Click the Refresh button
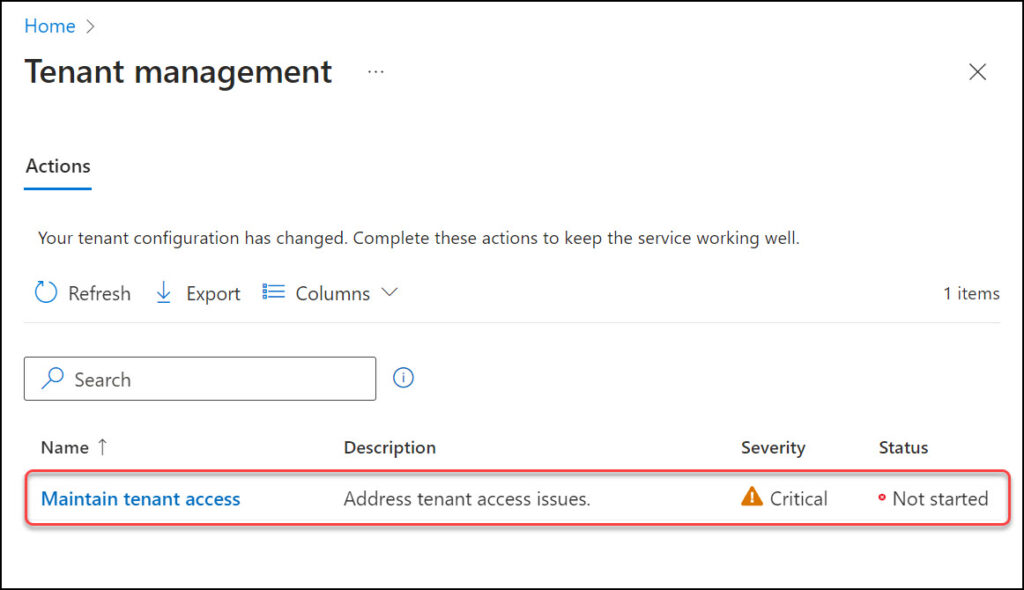This screenshot has width=1024, height=590. [x=82, y=293]
